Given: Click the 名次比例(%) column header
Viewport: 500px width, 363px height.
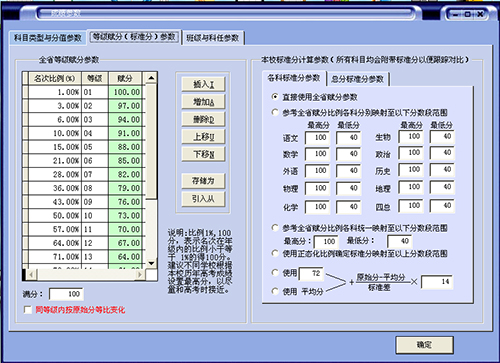Looking at the screenshot, I should (55, 78).
